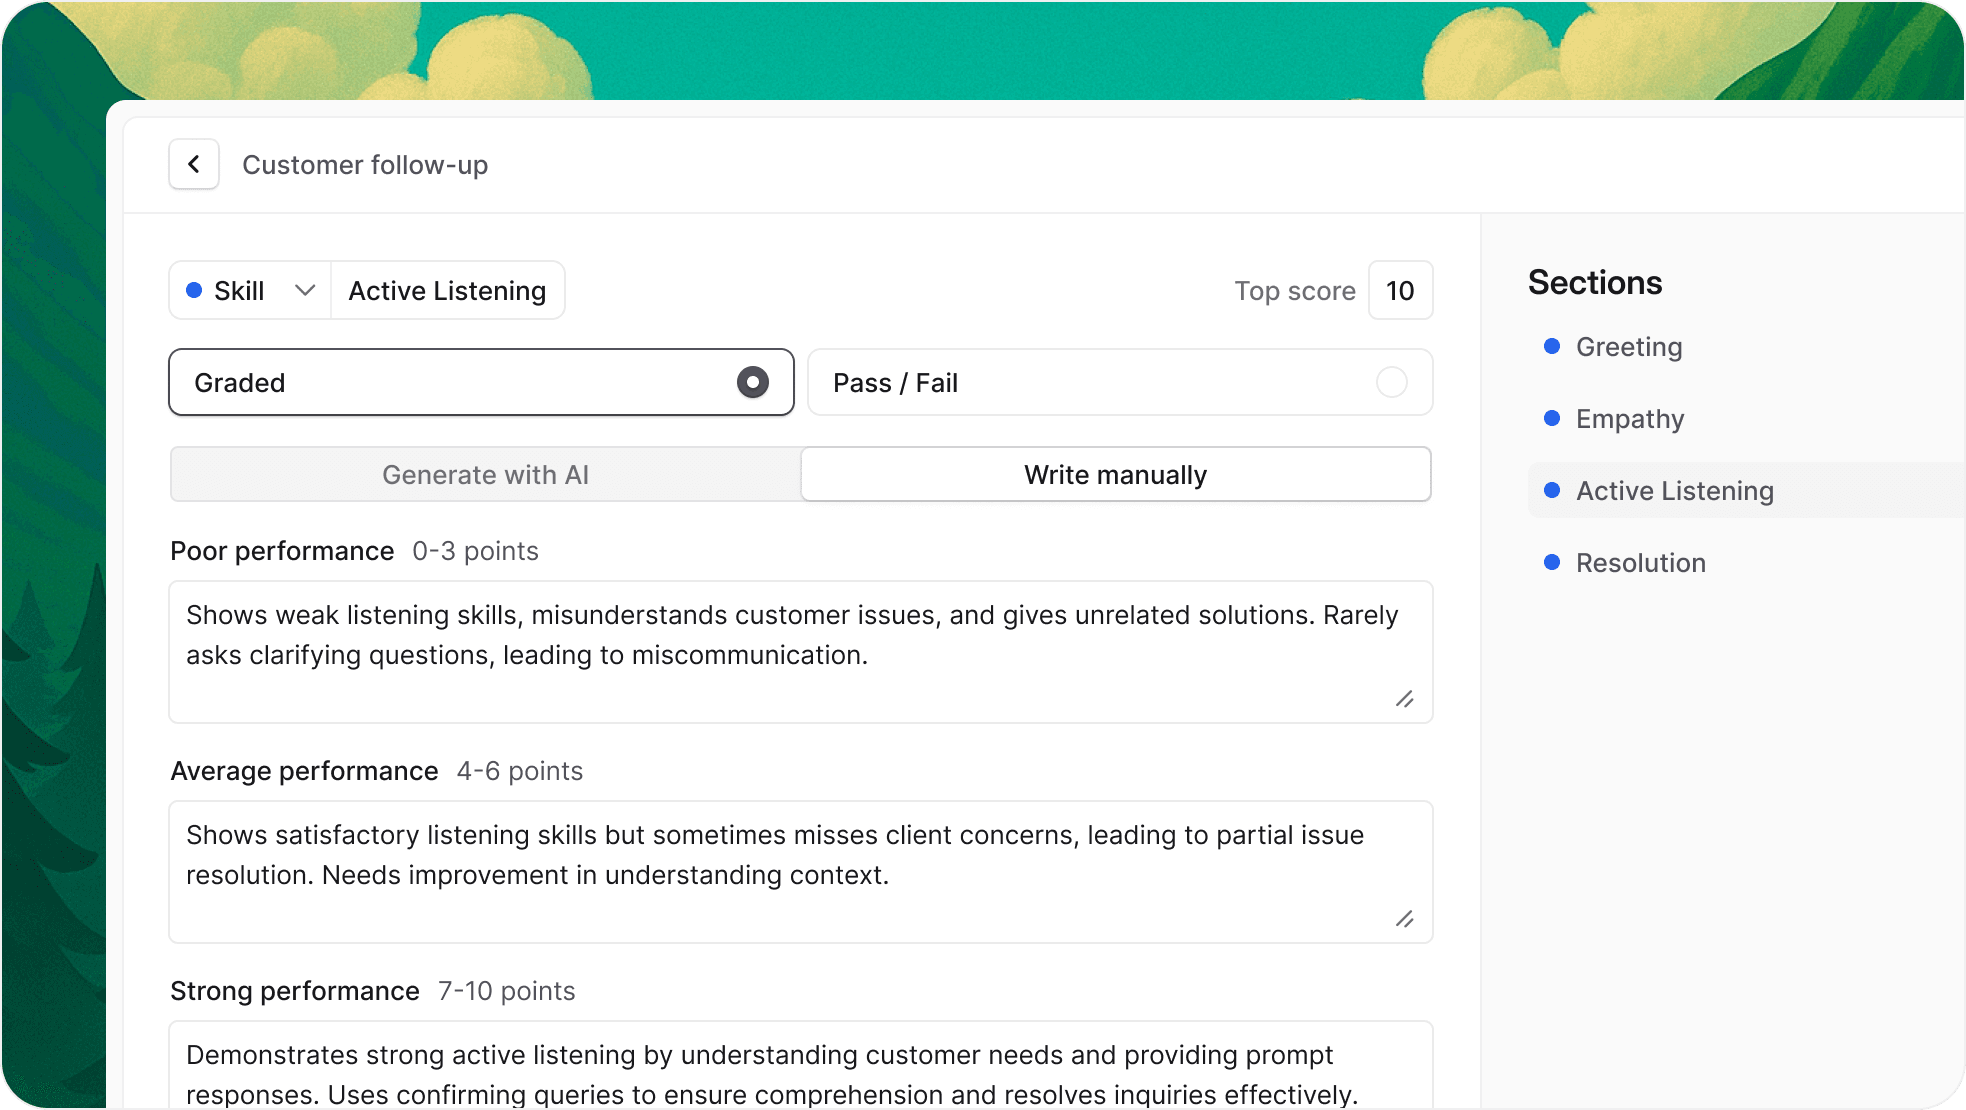Click the blue dot next to Resolution

1552,562
